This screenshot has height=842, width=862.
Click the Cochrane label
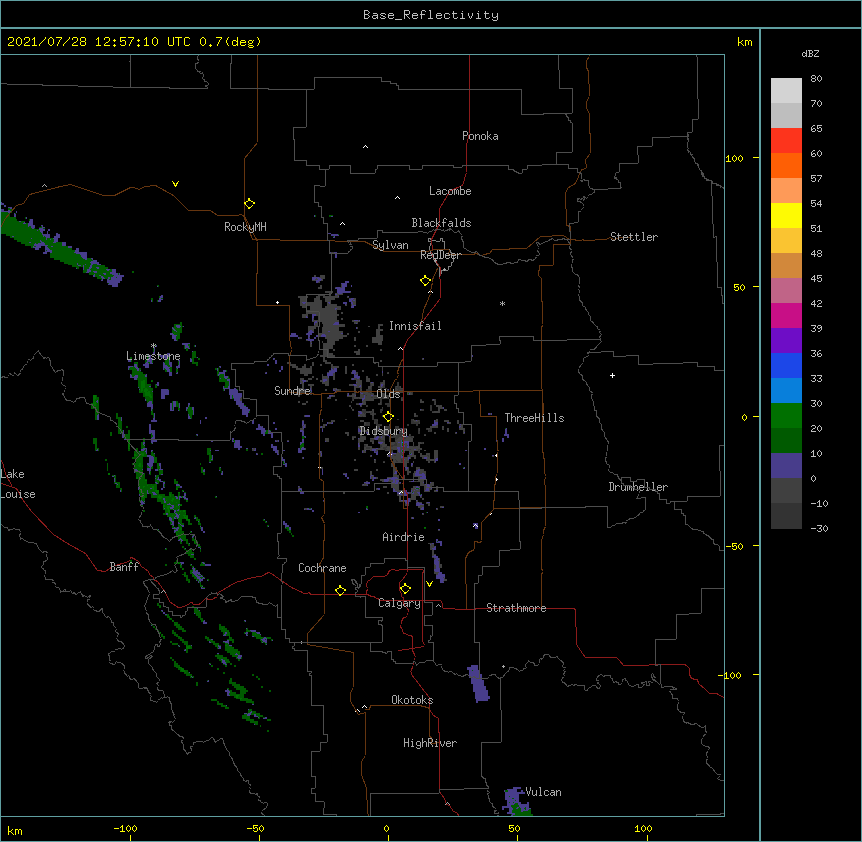point(322,568)
